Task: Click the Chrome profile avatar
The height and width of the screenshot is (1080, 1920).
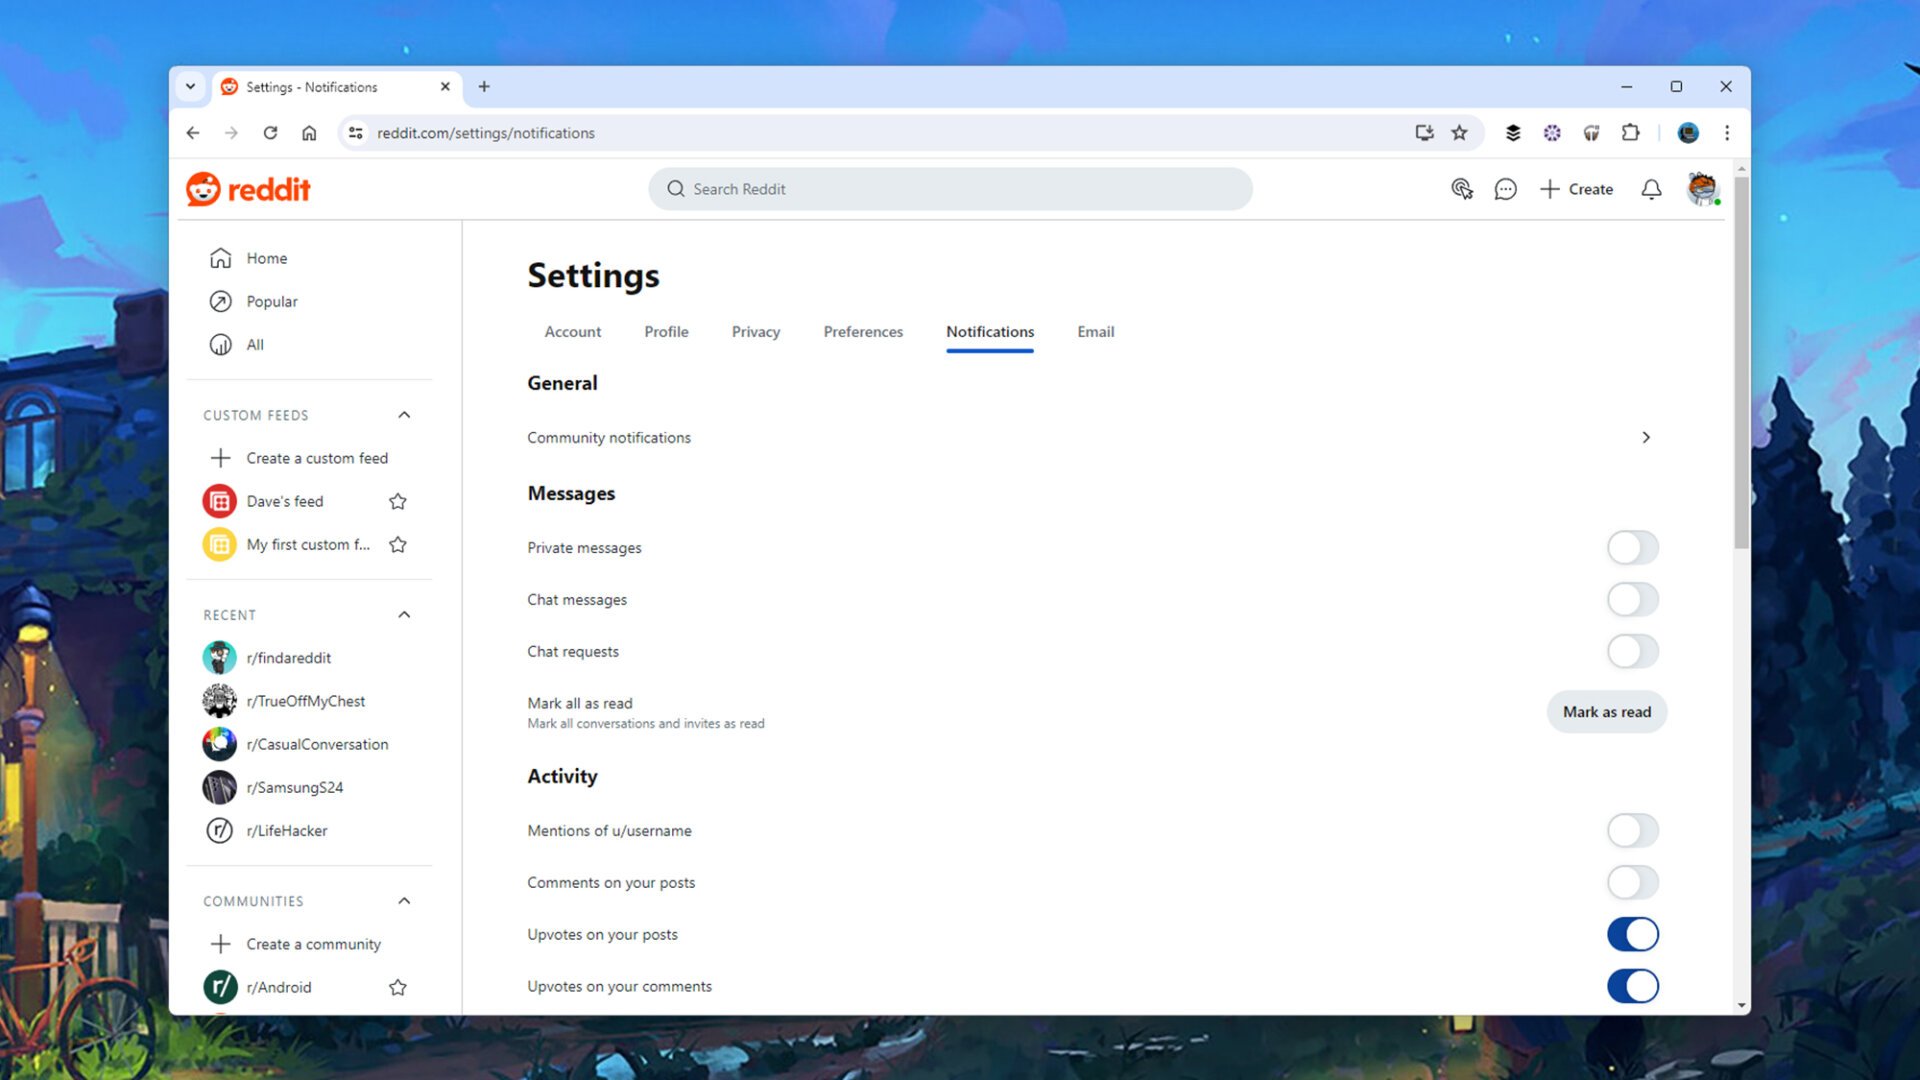Action: [1688, 133]
